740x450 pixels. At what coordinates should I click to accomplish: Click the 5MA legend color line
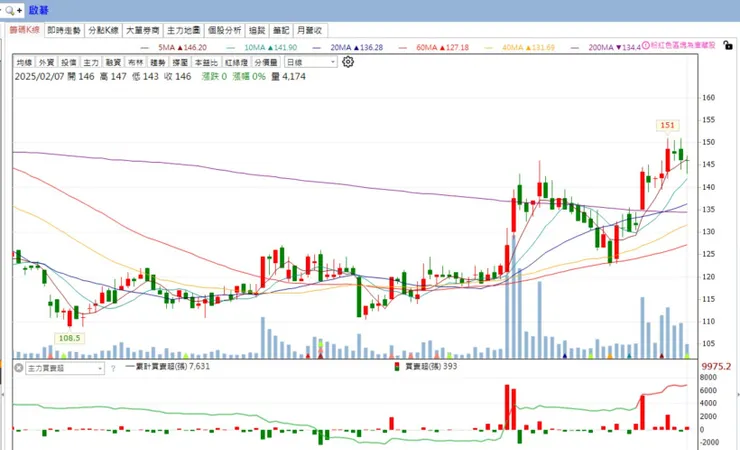[145, 48]
